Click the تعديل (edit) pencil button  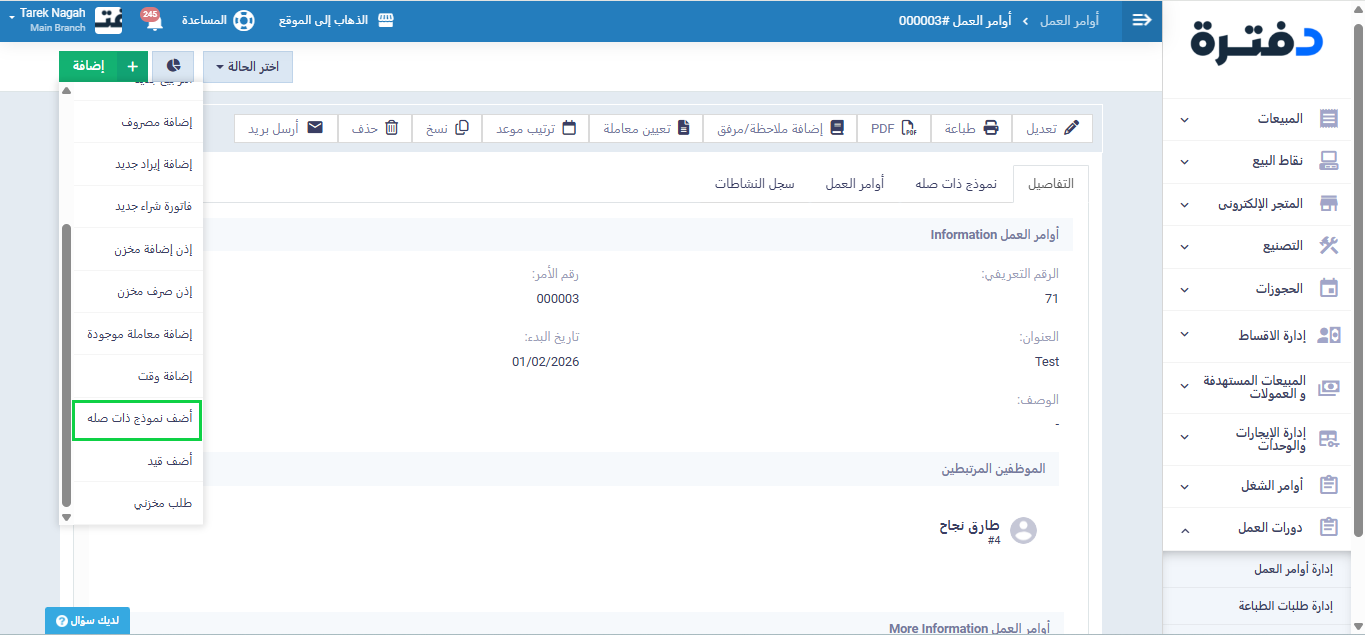click(1053, 128)
